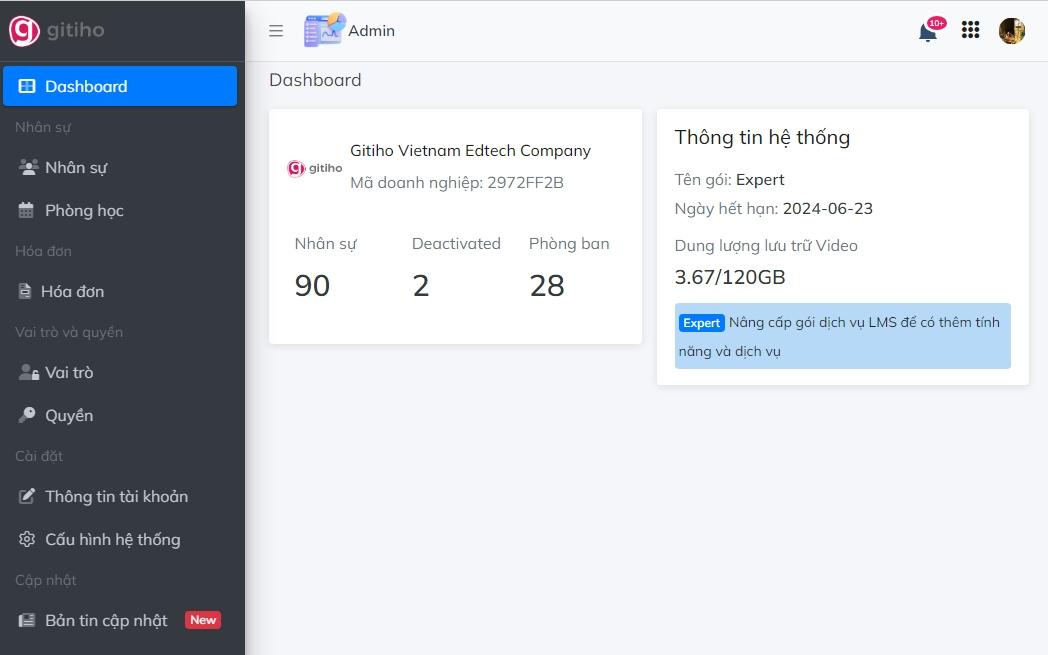Click the Quyền key icon
The height and width of the screenshot is (655, 1048).
pyautogui.click(x=27, y=415)
